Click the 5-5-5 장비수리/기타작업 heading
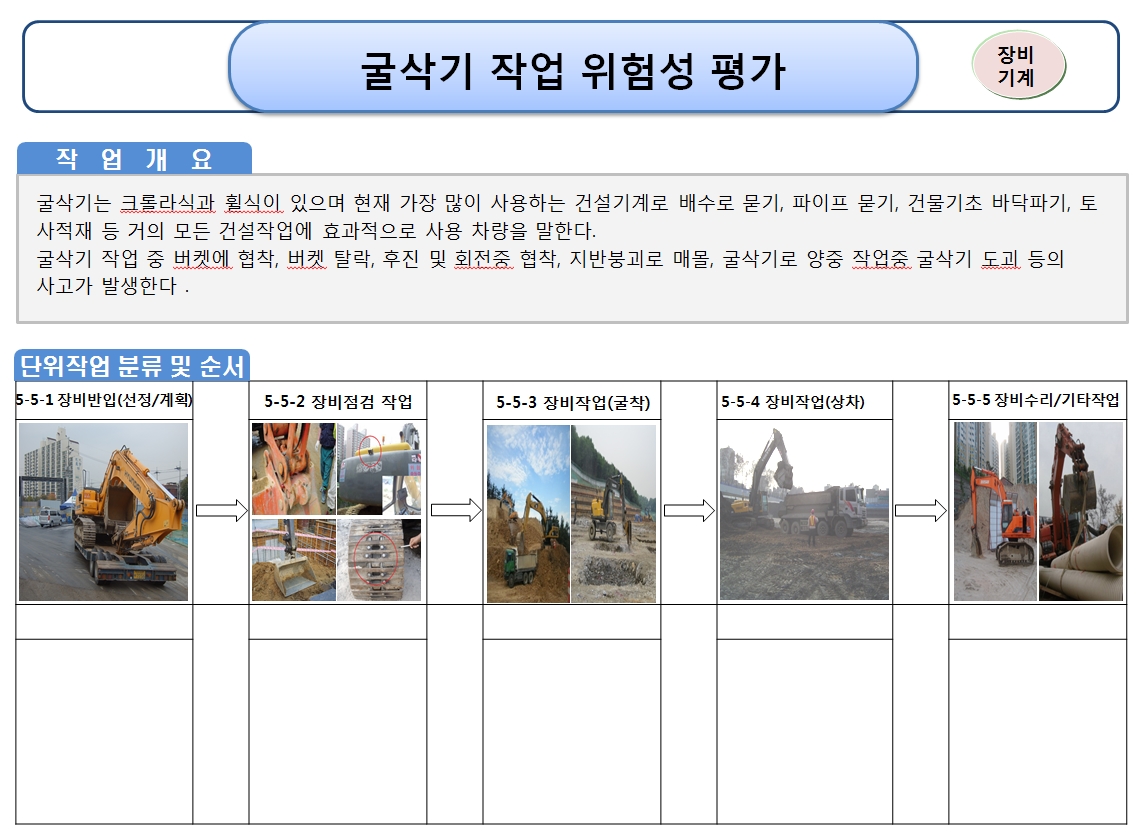The height and width of the screenshot is (840, 1141). click(x=1035, y=400)
